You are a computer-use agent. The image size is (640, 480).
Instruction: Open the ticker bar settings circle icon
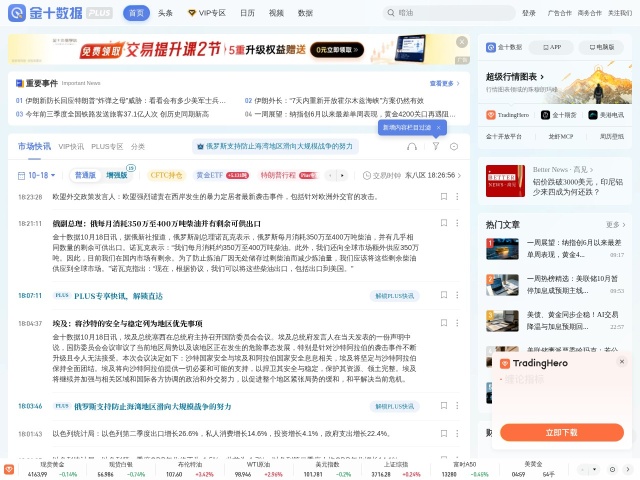(x=612, y=469)
